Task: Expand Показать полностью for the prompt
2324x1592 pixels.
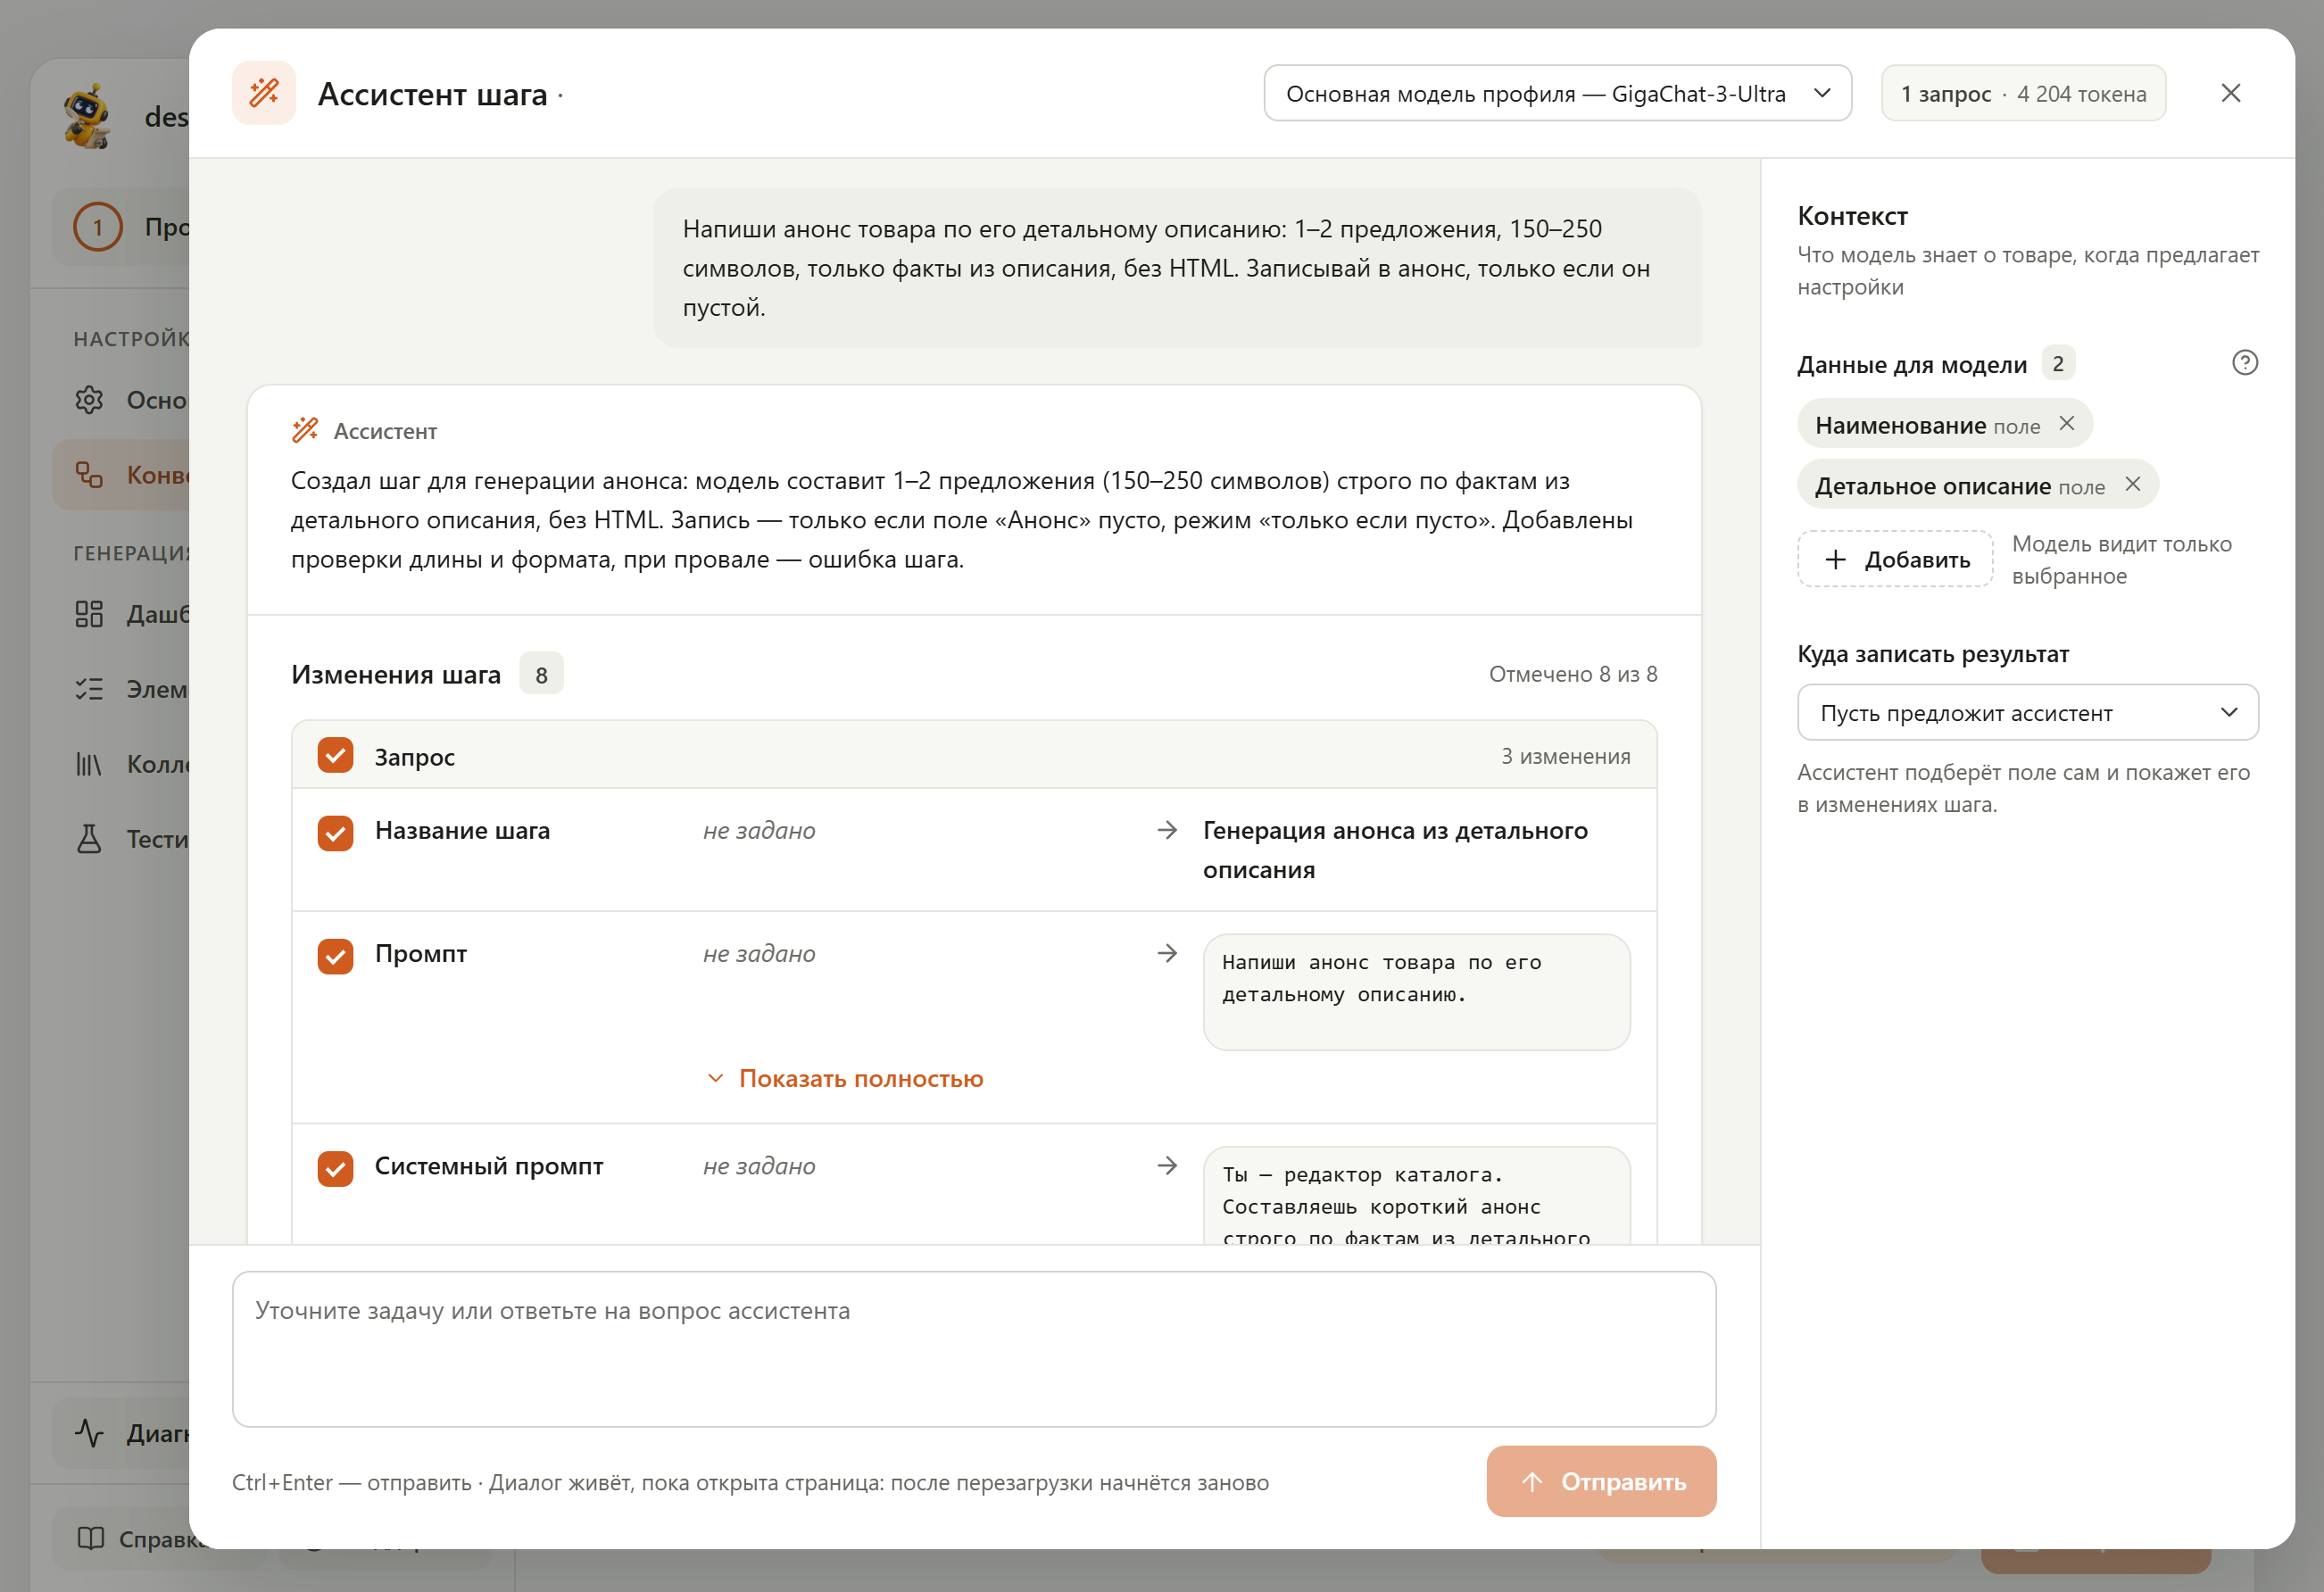Action: tap(845, 1079)
